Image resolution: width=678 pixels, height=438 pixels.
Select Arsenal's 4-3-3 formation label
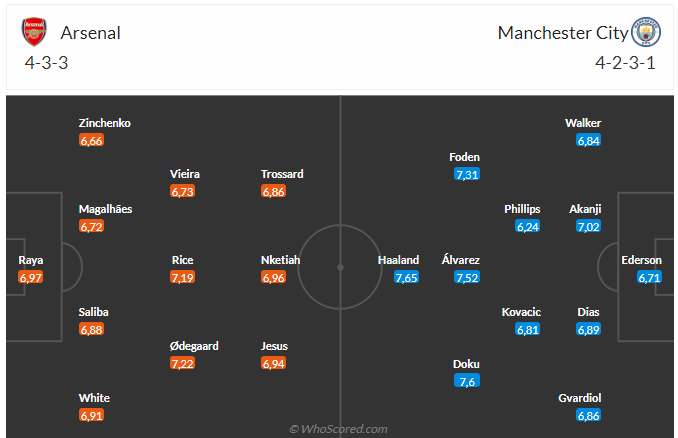pos(46,63)
